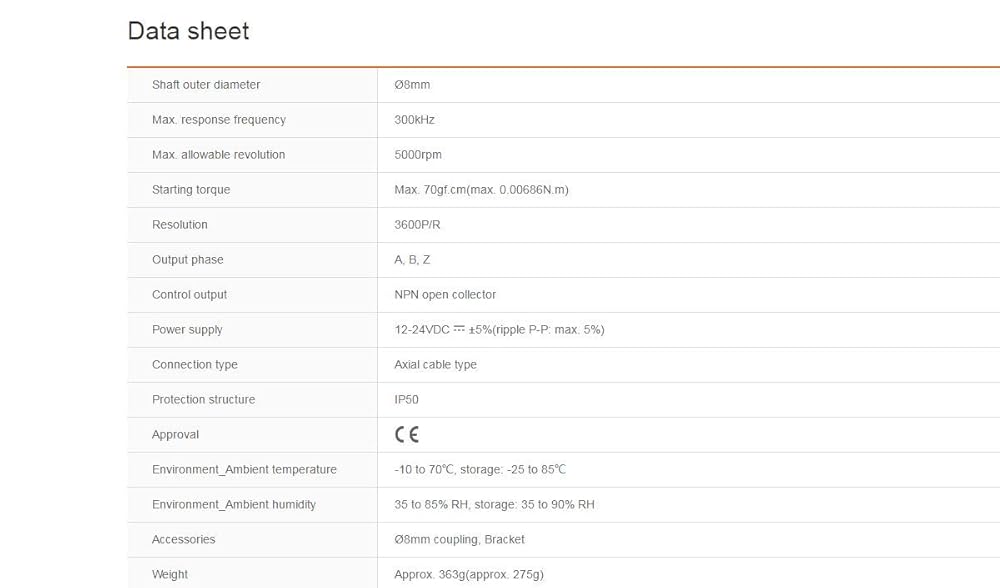The width and height of the screenshot is (1000, 588).
Task: Select the Max. response frequency label
Action: 219,120
